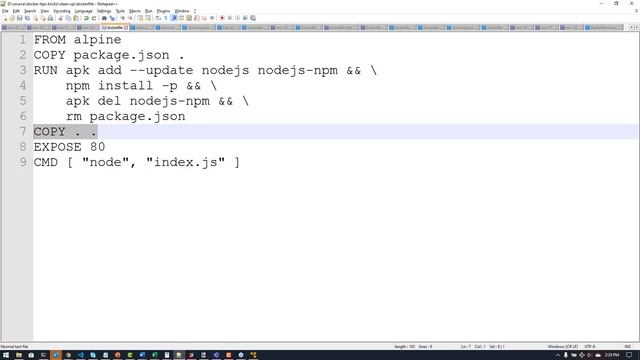Open the Settings menu
The image size is (640, 360).
pos(104,11)
